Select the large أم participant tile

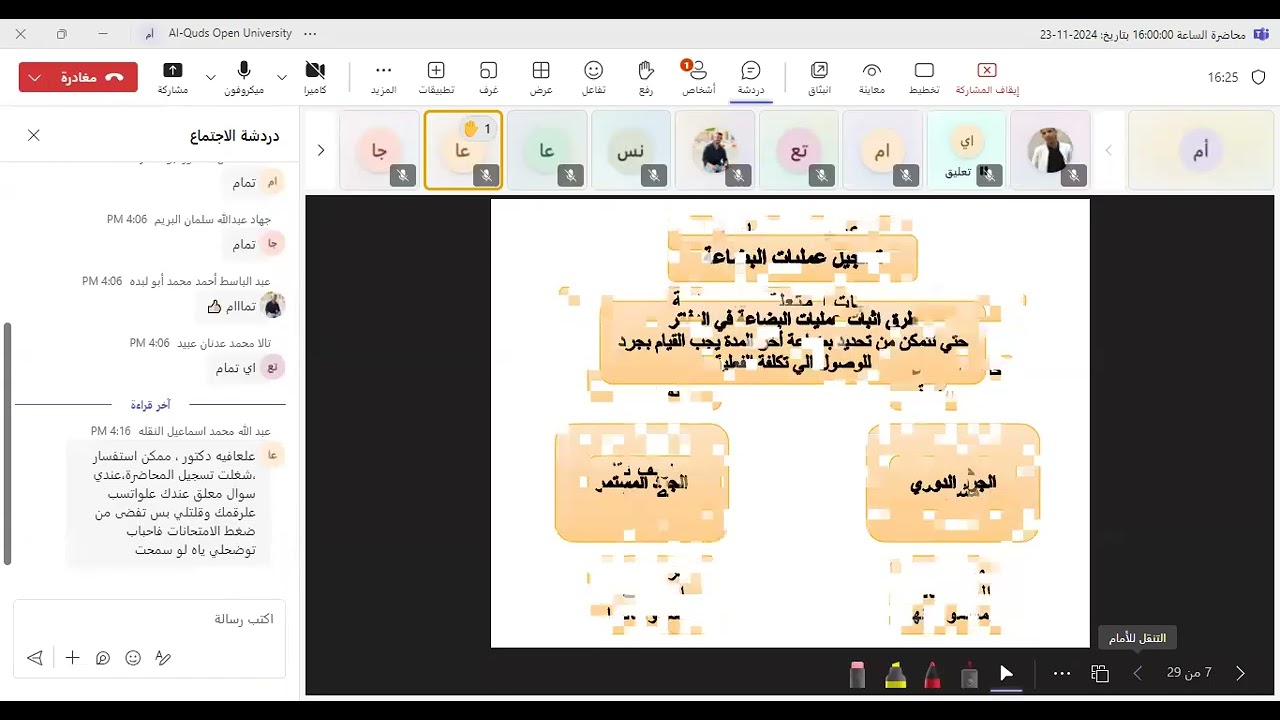click(x=1199, y=150)
